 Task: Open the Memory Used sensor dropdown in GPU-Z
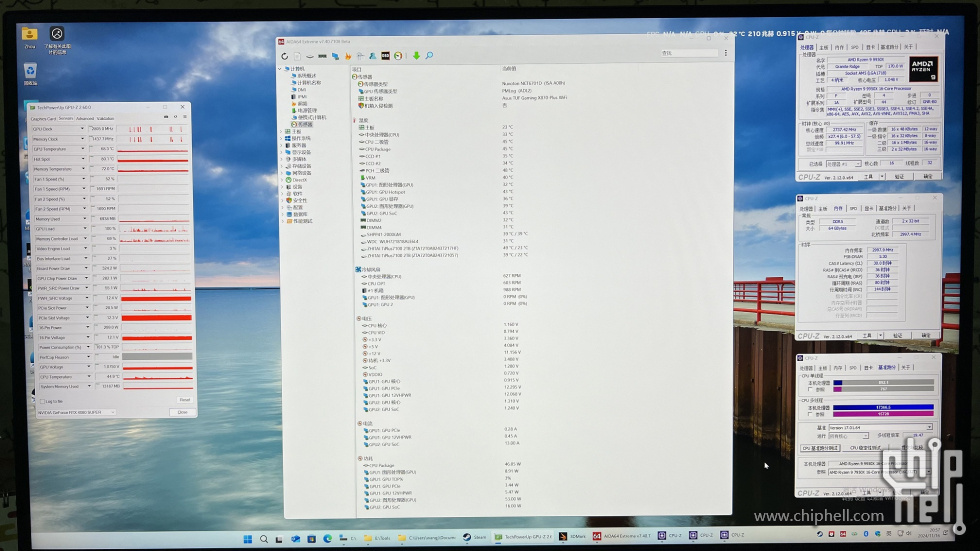(x=85, y=219)
